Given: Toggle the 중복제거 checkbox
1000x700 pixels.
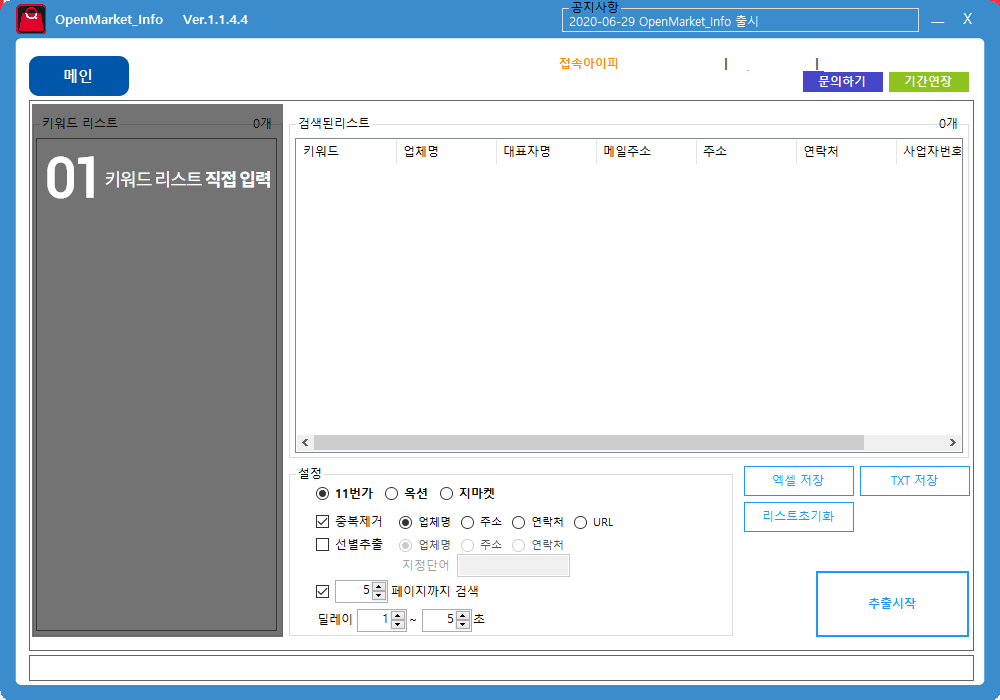Looking at the screenshot, I should tap(323, 521).
